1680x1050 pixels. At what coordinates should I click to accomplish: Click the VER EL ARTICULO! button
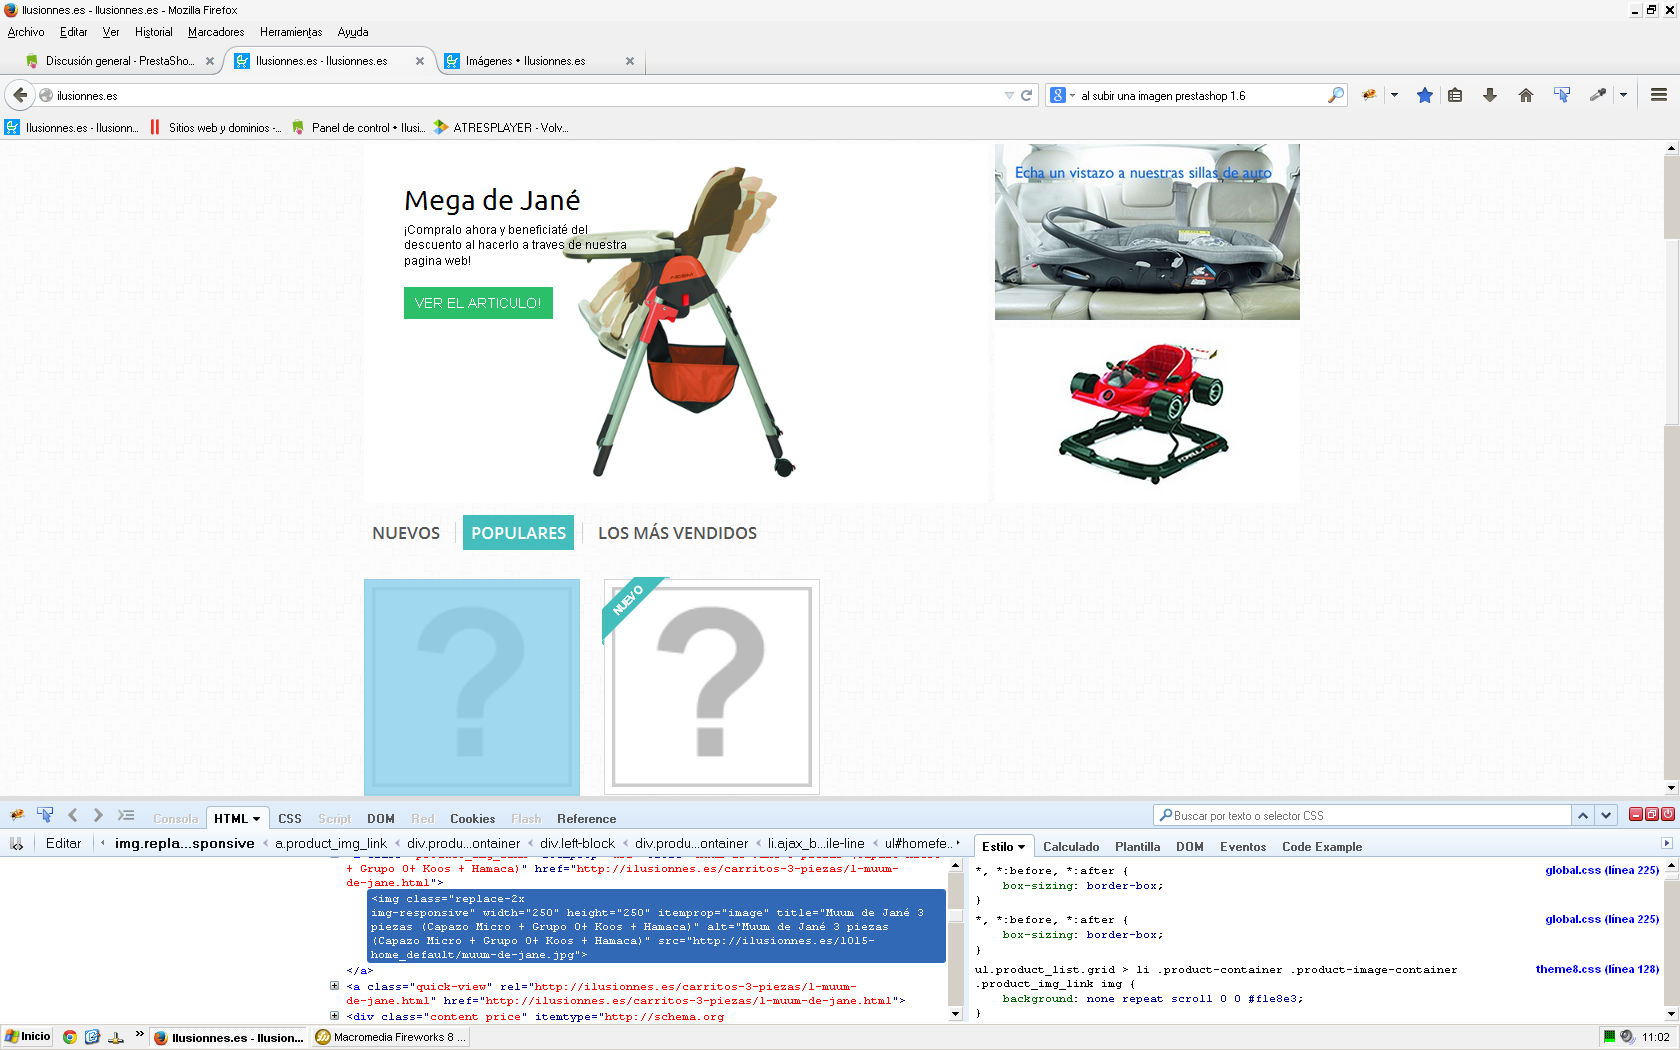(478, 303)
